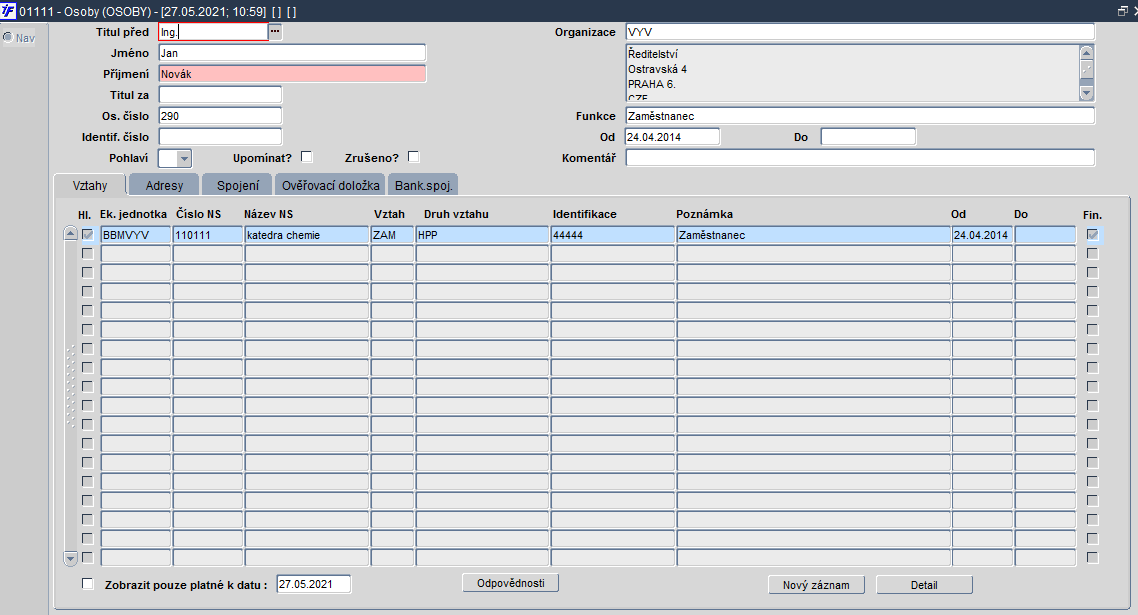Toggle the Zrušeno? checkbox

414,157
